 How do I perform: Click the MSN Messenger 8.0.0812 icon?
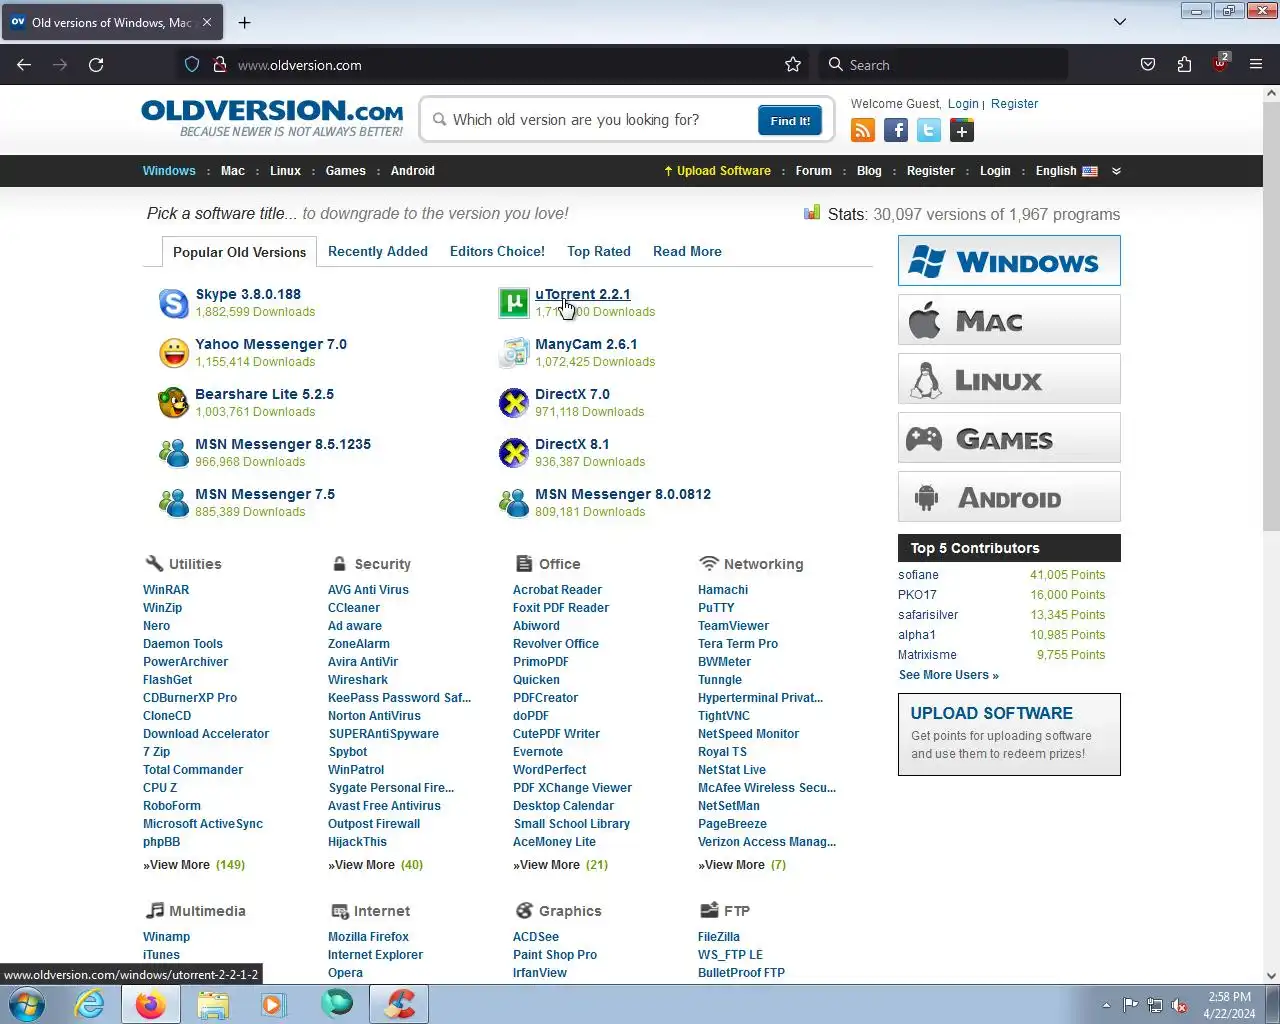click(514, 503)
